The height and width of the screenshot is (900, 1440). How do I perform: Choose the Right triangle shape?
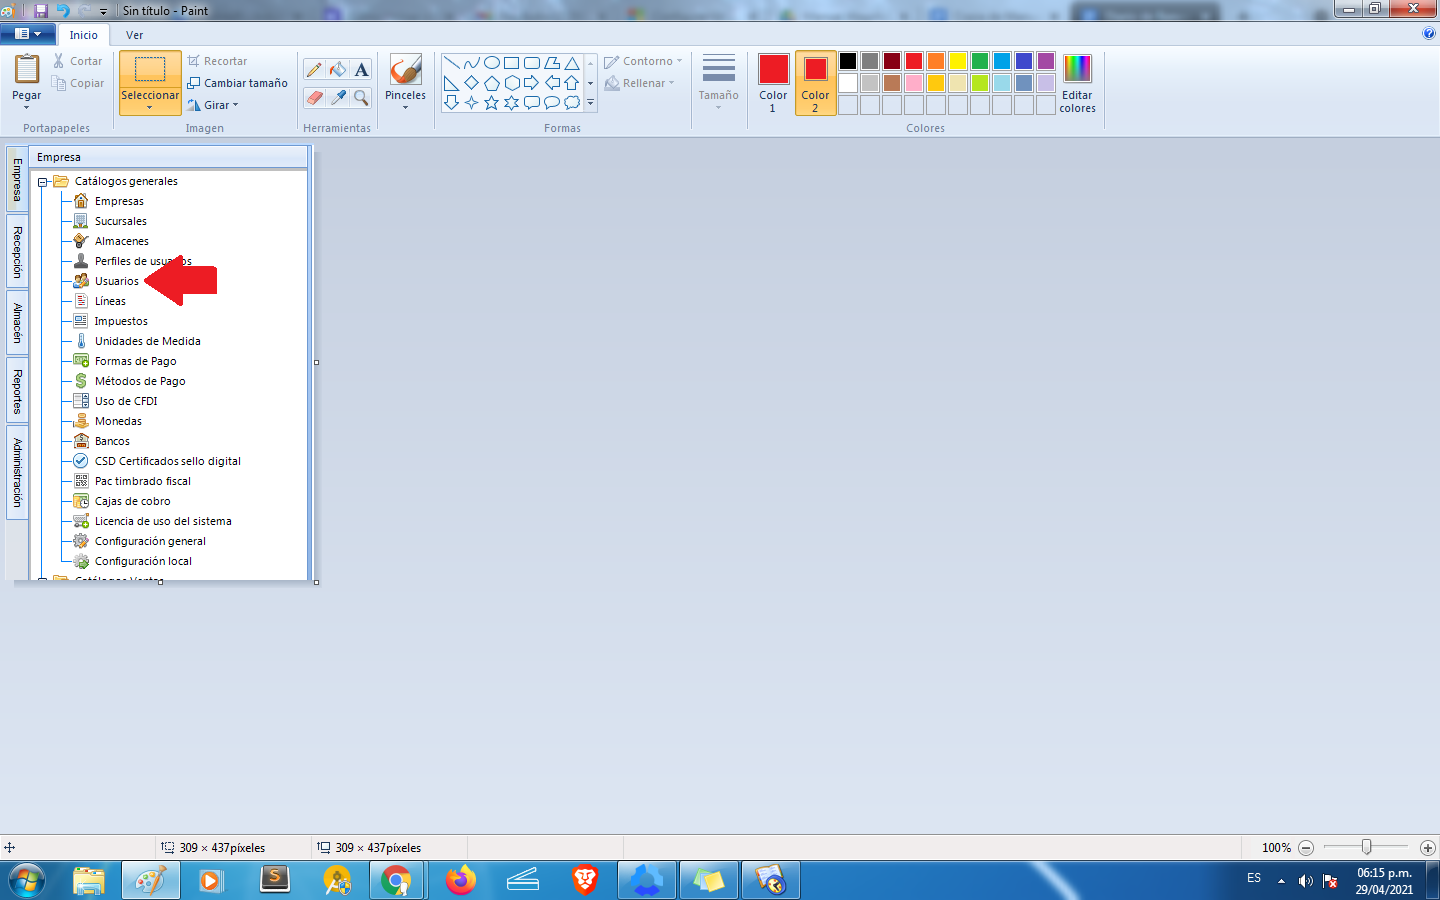coord(452,83)
